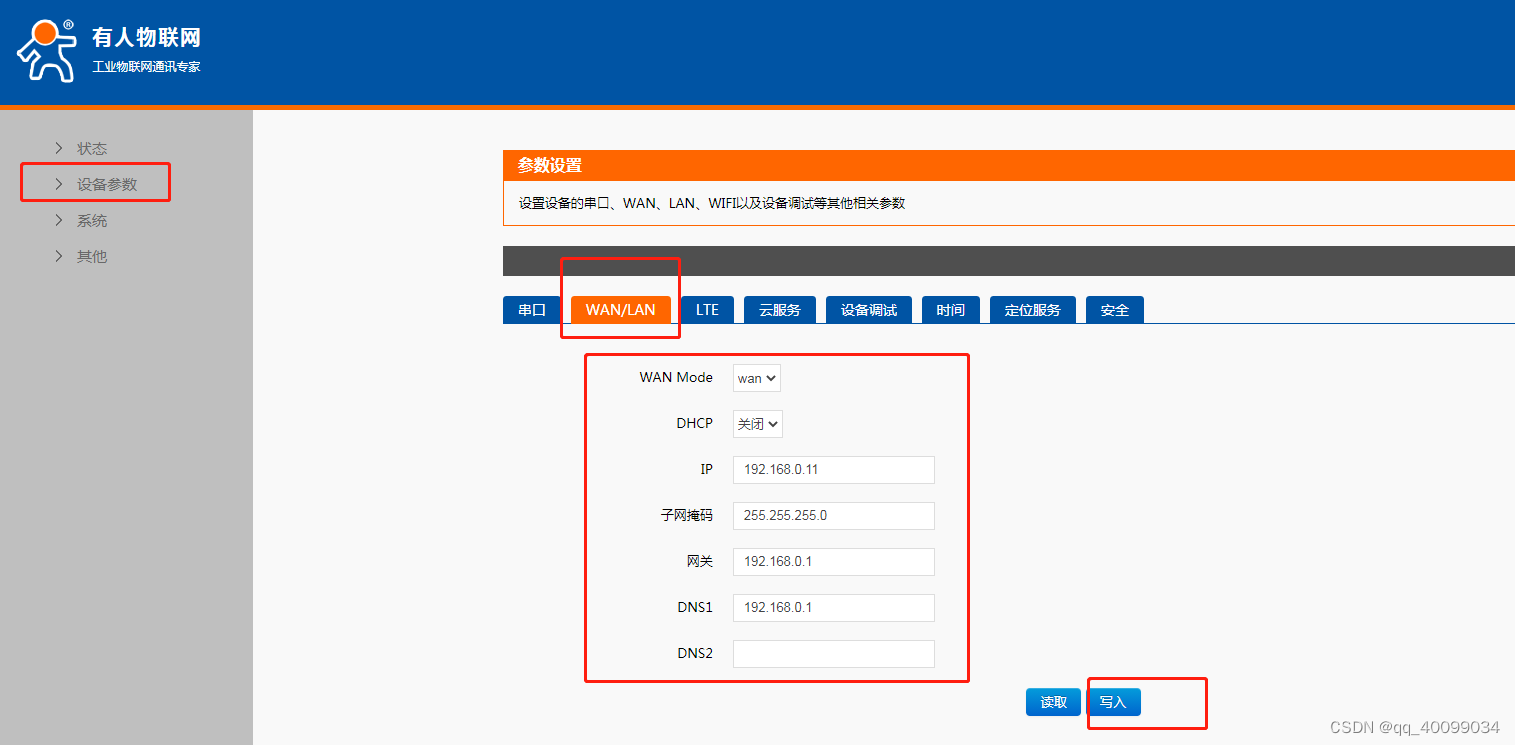This screenshot has height=745, width=1515.
Task: Click the DHCP label
Action: (x=694, y=423)
